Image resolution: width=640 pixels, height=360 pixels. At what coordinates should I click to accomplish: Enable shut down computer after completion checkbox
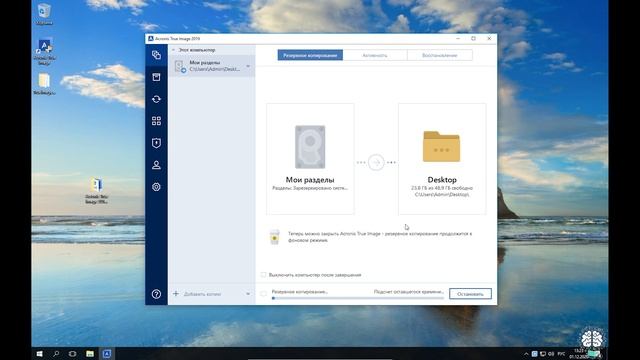click(x=264, y=275)
